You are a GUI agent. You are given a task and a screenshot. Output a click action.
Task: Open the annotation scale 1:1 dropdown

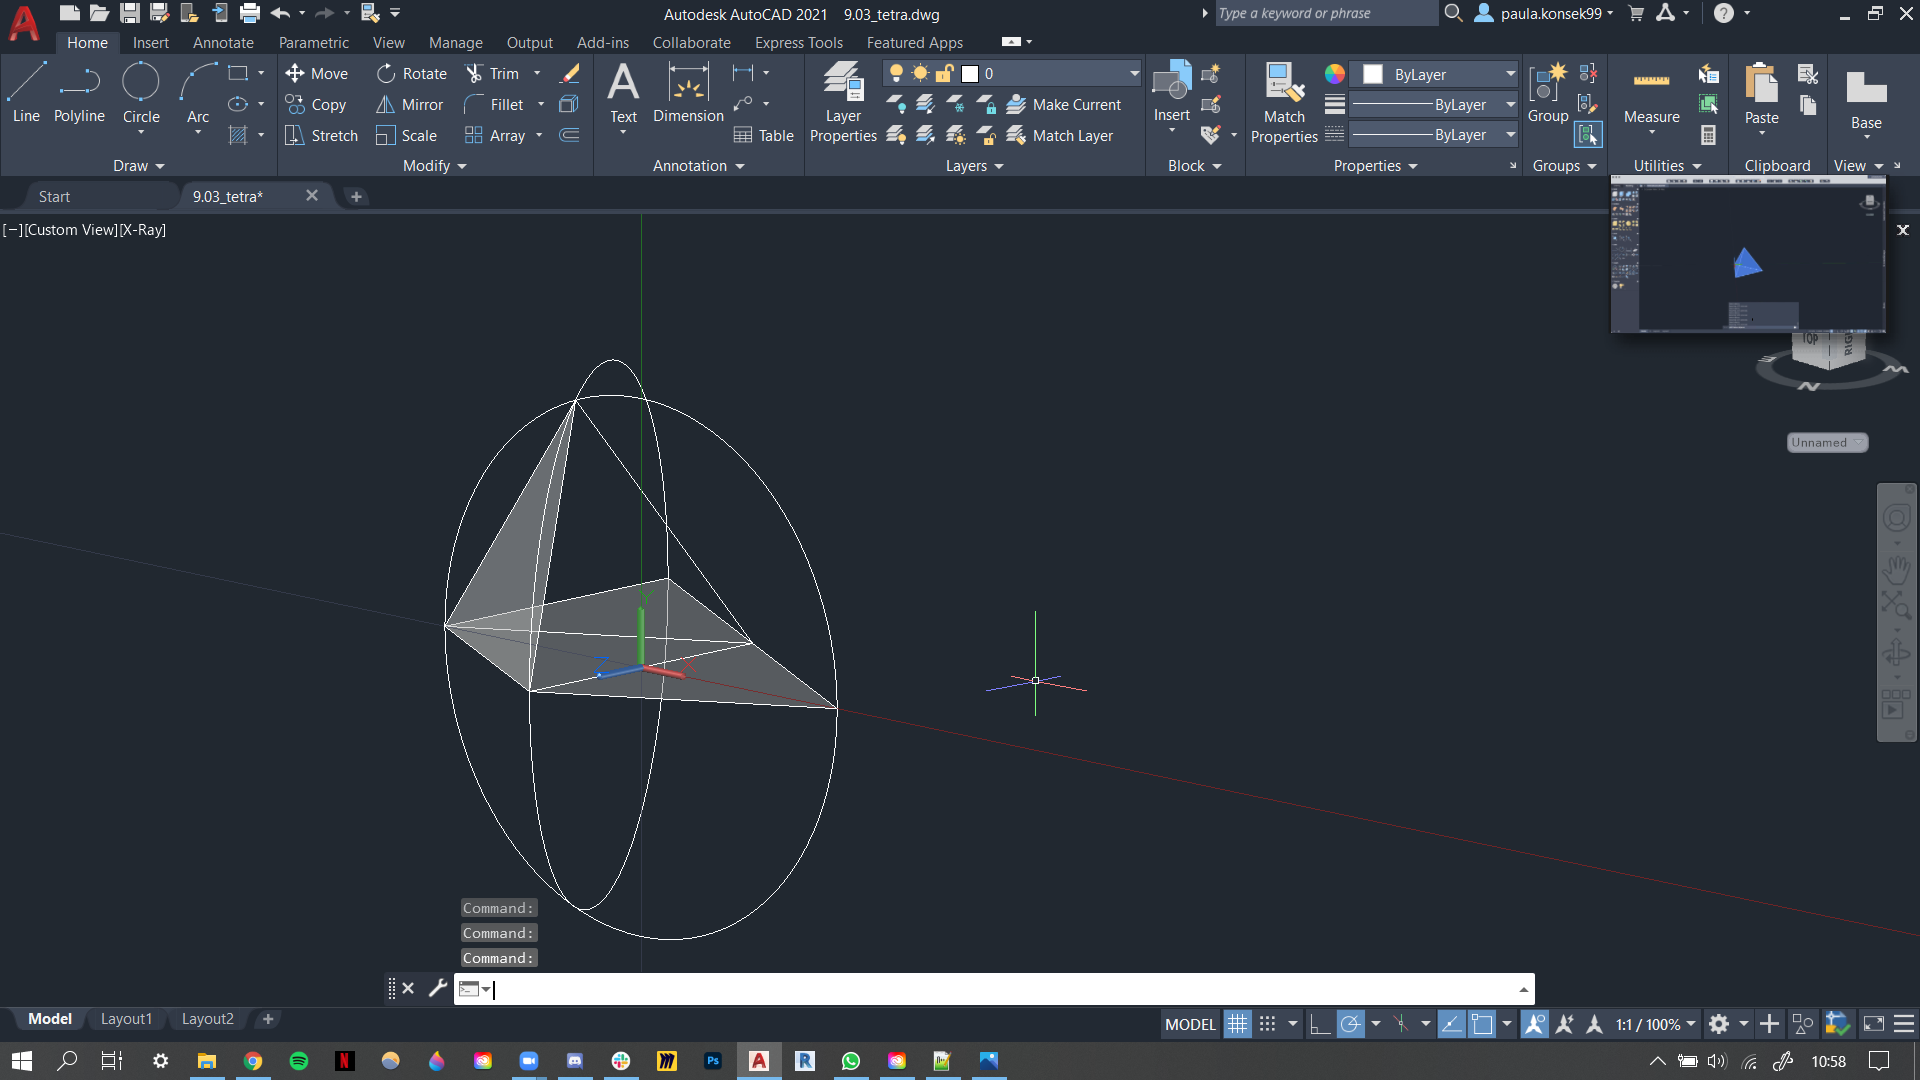1656,1024
